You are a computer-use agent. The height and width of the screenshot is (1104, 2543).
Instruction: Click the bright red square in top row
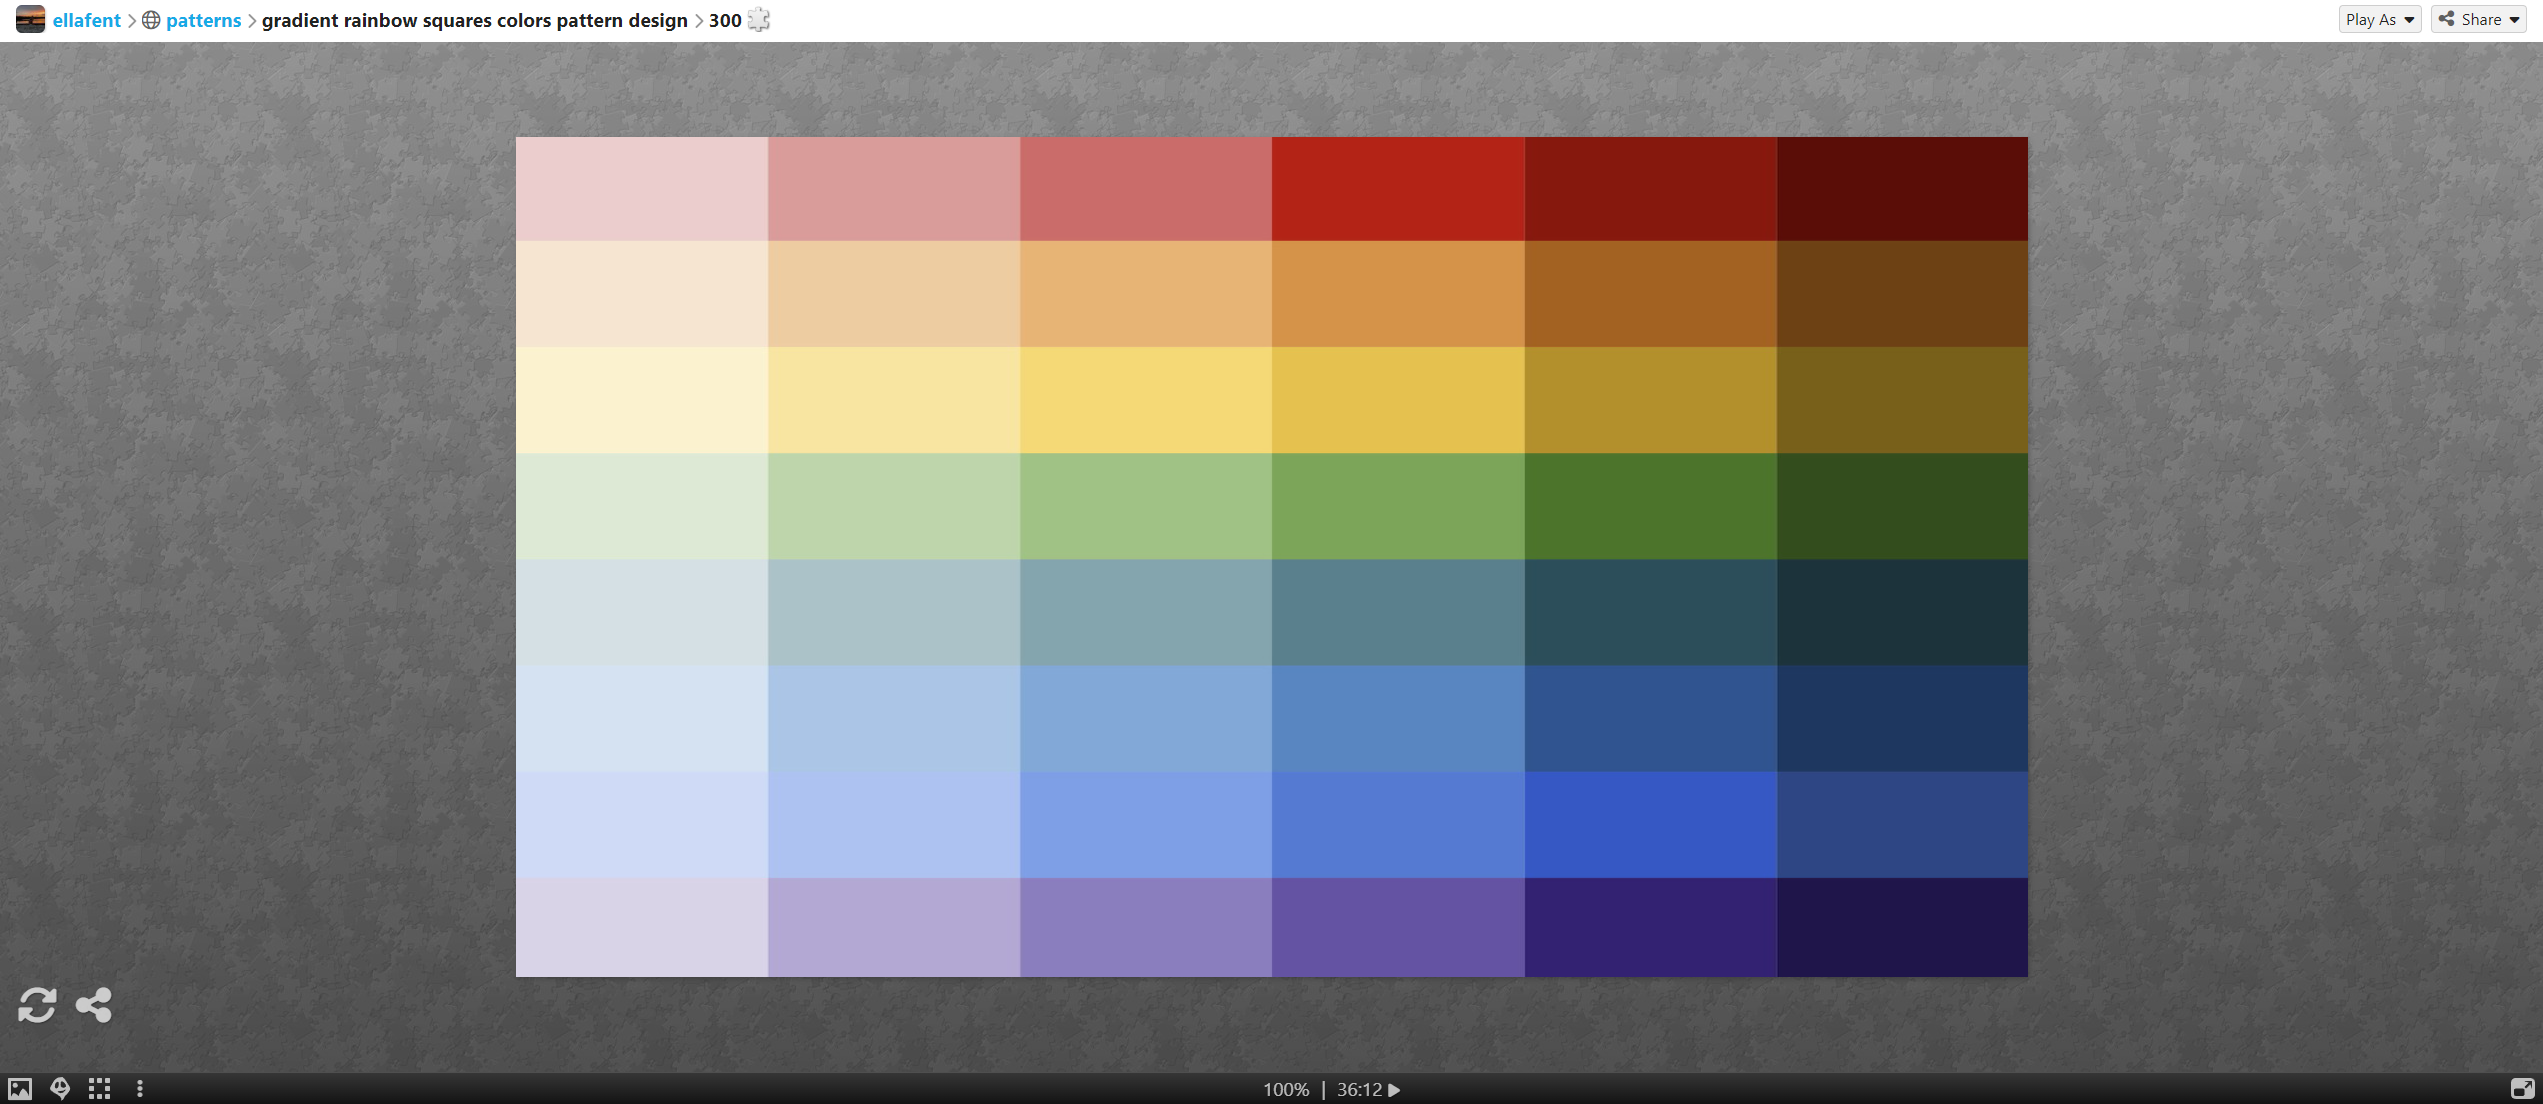pyautogui.click(x=1397, y=189)
